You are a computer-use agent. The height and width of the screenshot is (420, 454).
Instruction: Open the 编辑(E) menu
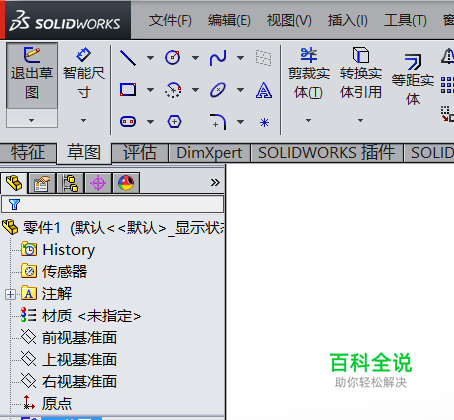(x=229, y=21)
